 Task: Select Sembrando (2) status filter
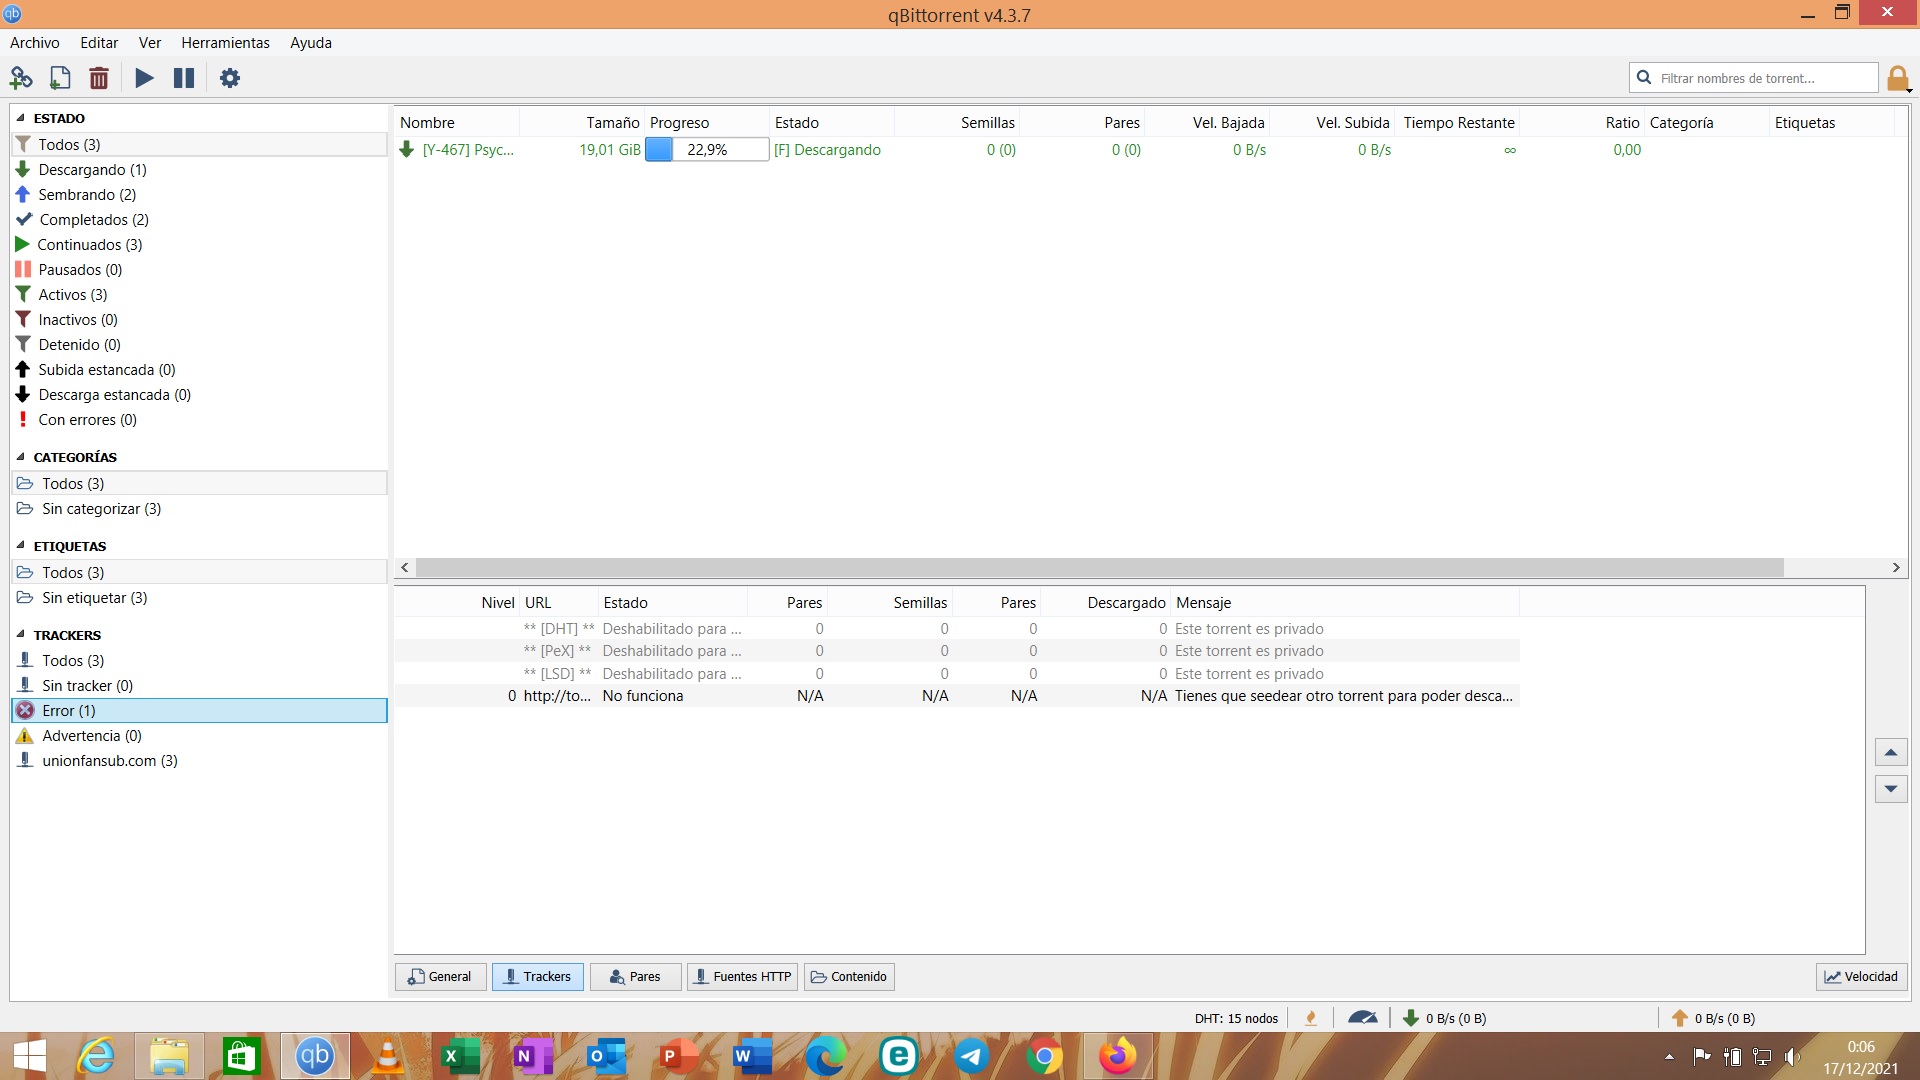pos(199,195)
